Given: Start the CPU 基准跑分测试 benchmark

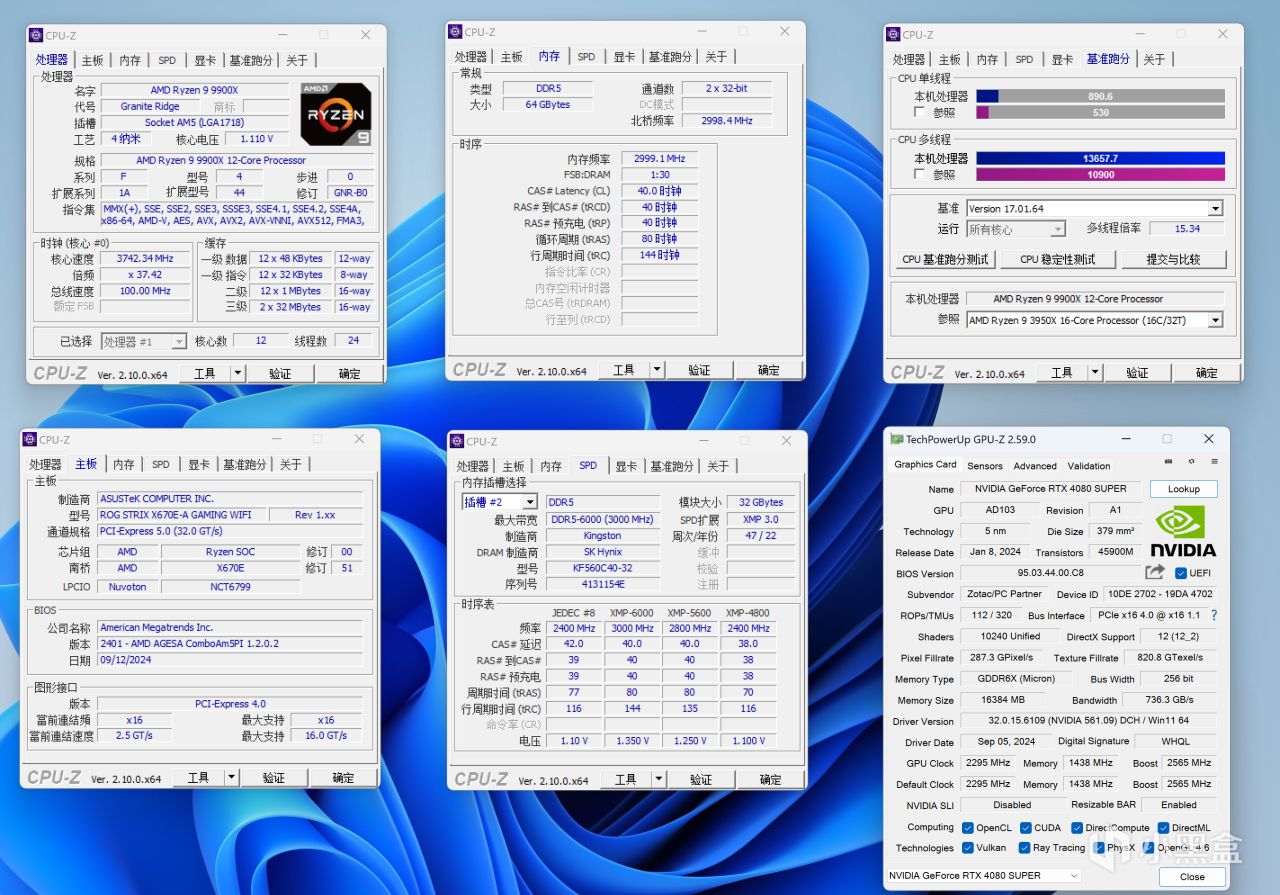Looking at the screenshot, I should [x=945, y=259].
